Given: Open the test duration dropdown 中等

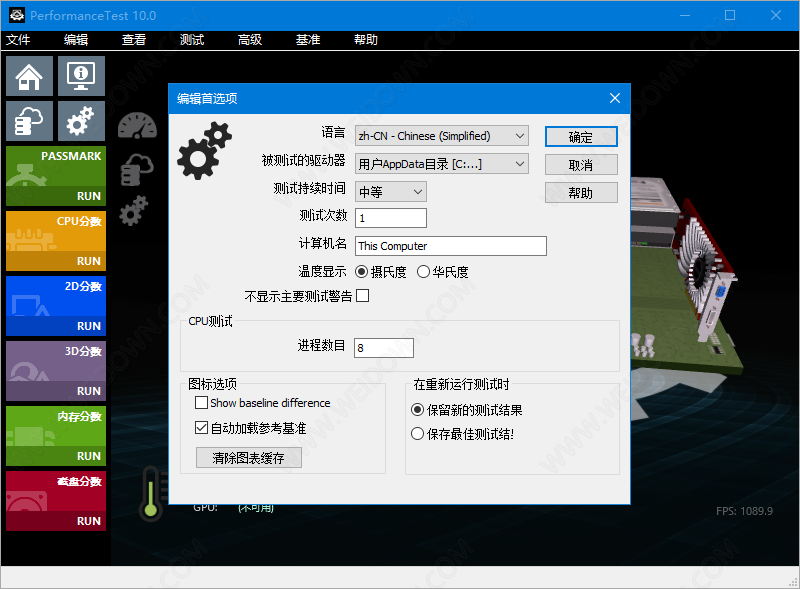Looking at the screenshot, I should coord(390,191).
